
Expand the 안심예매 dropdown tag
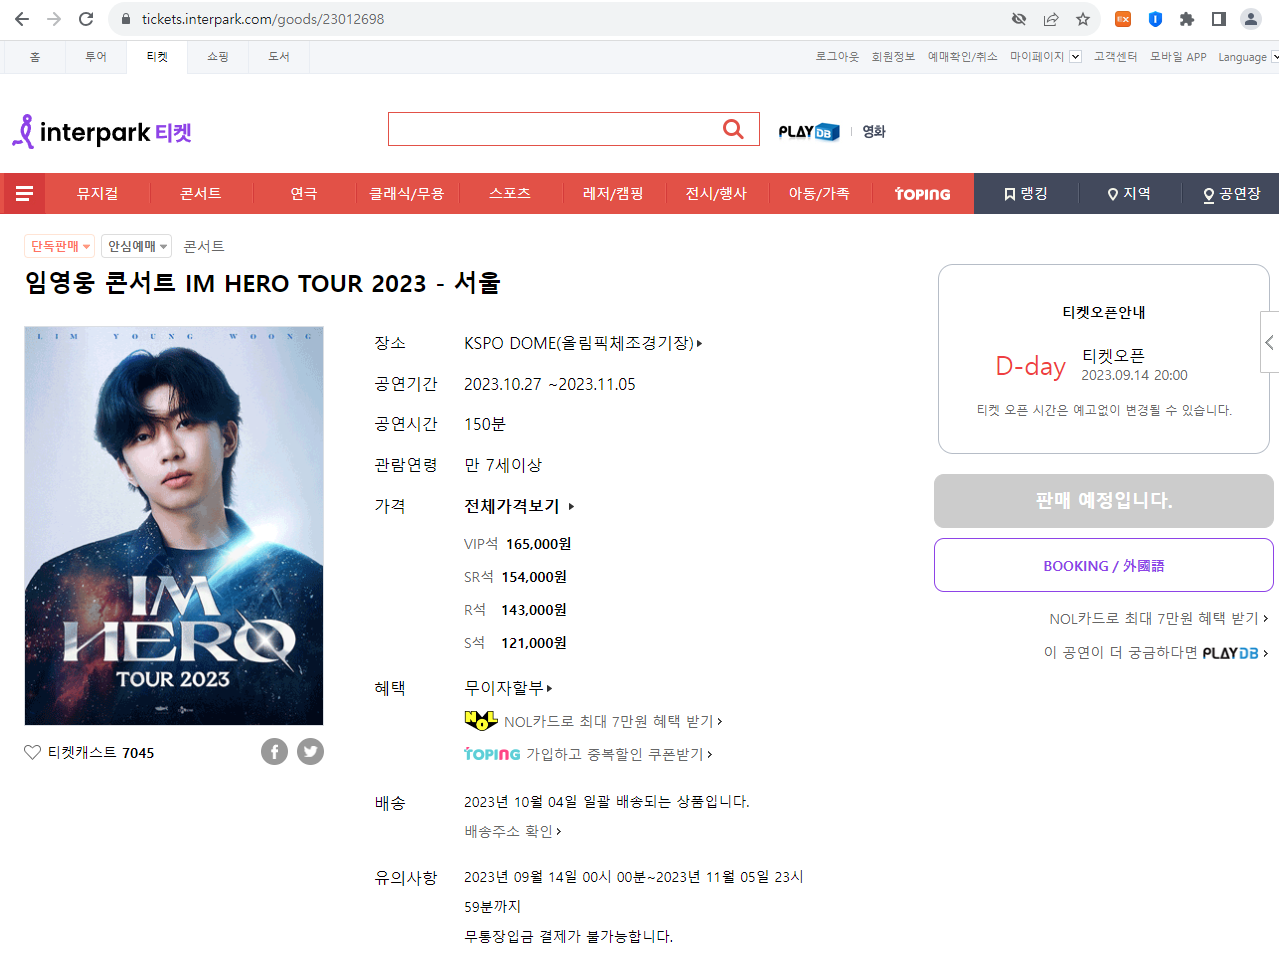[136, 246]
